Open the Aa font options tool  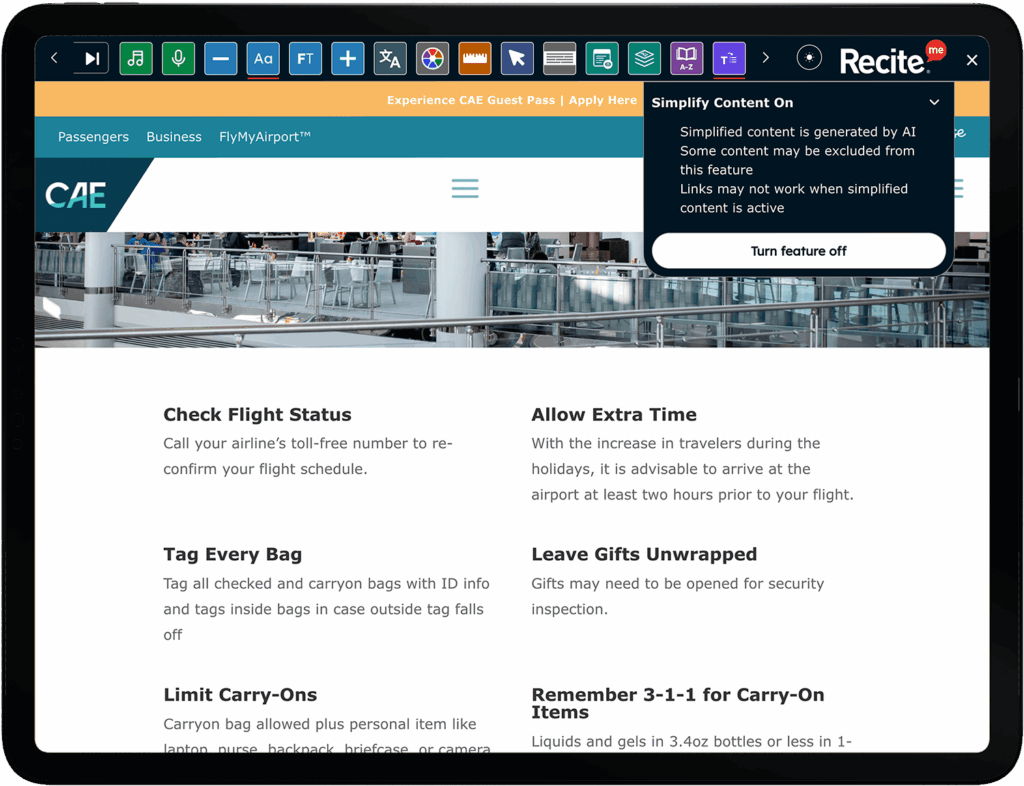(x=263, y=59)
